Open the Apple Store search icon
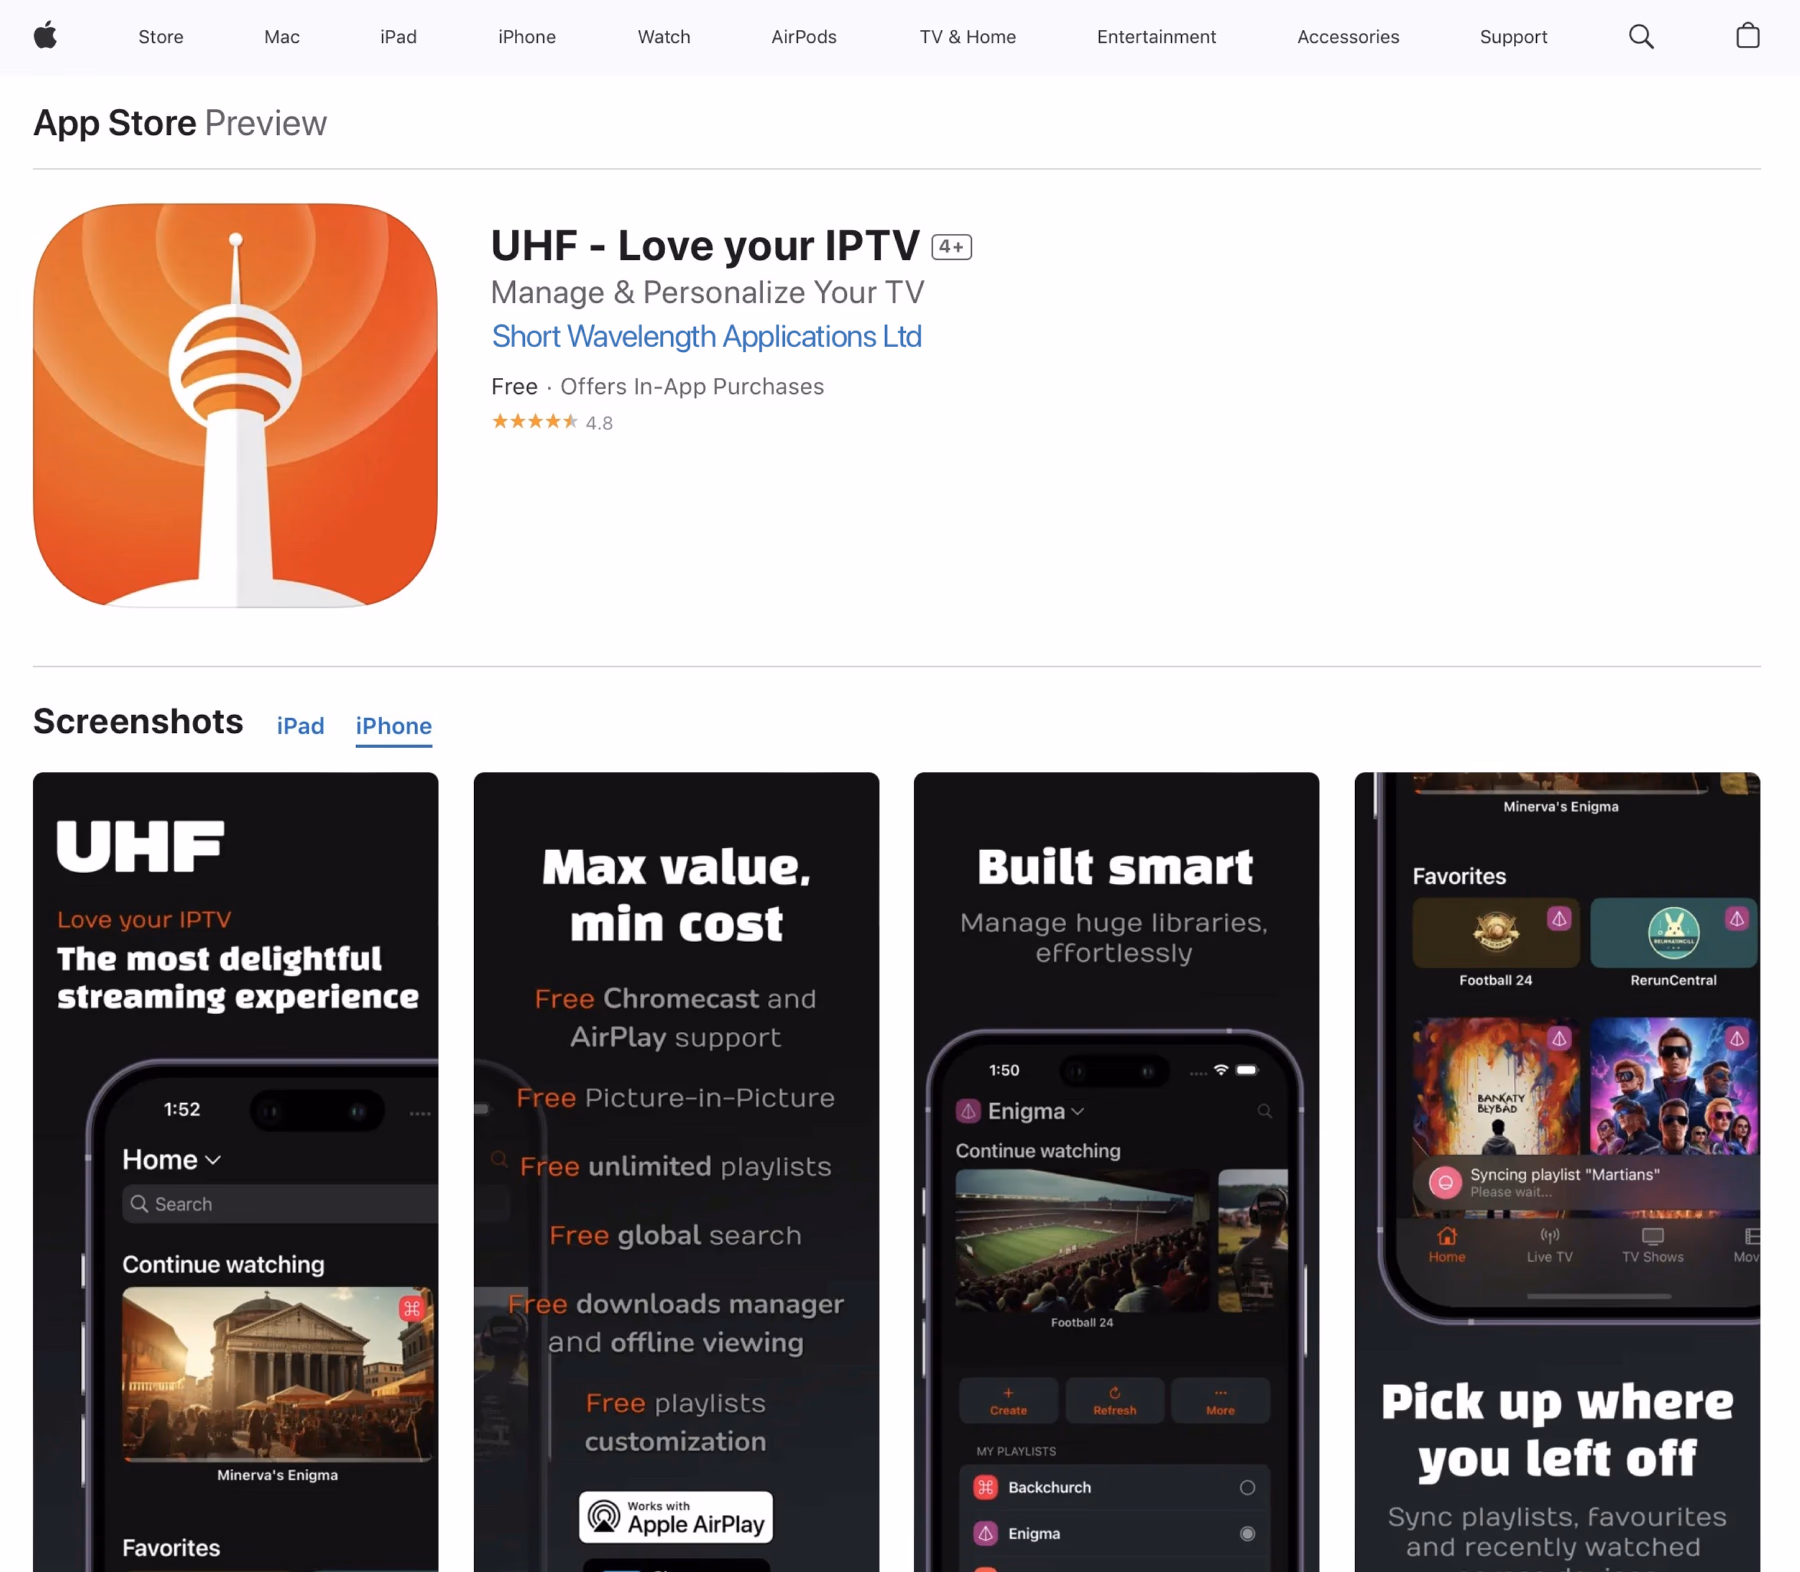The image size is (1800, 1572). click(x=1641, y=36)
